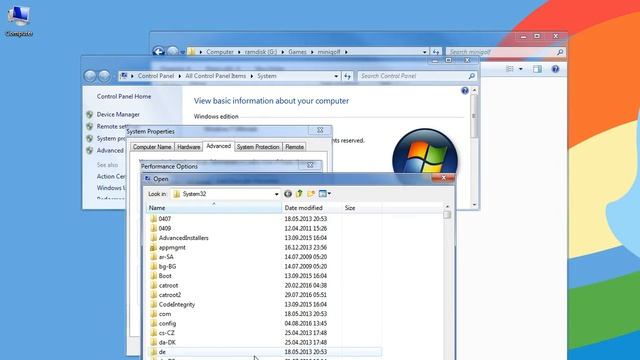Image resolution: width=640 pixels, height=360 pixels.
Task: Click Back arrow in the minigolf Explorer window
Action: click(158, 52)
